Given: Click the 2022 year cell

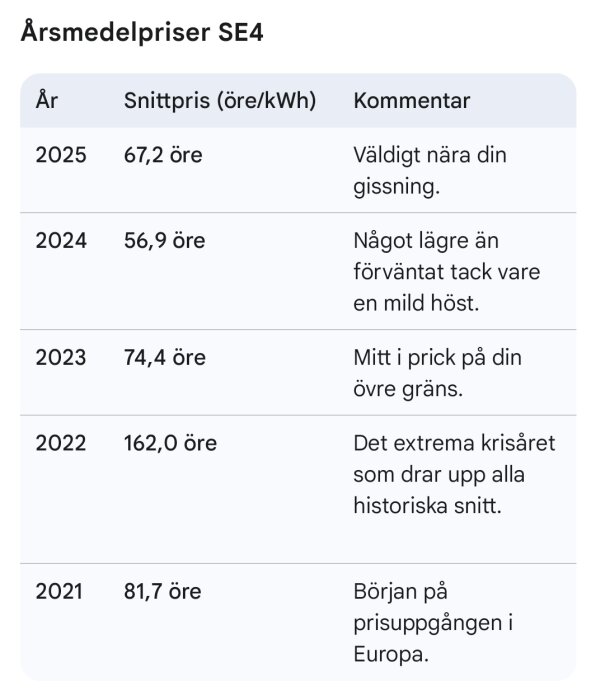Looking at the screenshot, I should 61,443.
